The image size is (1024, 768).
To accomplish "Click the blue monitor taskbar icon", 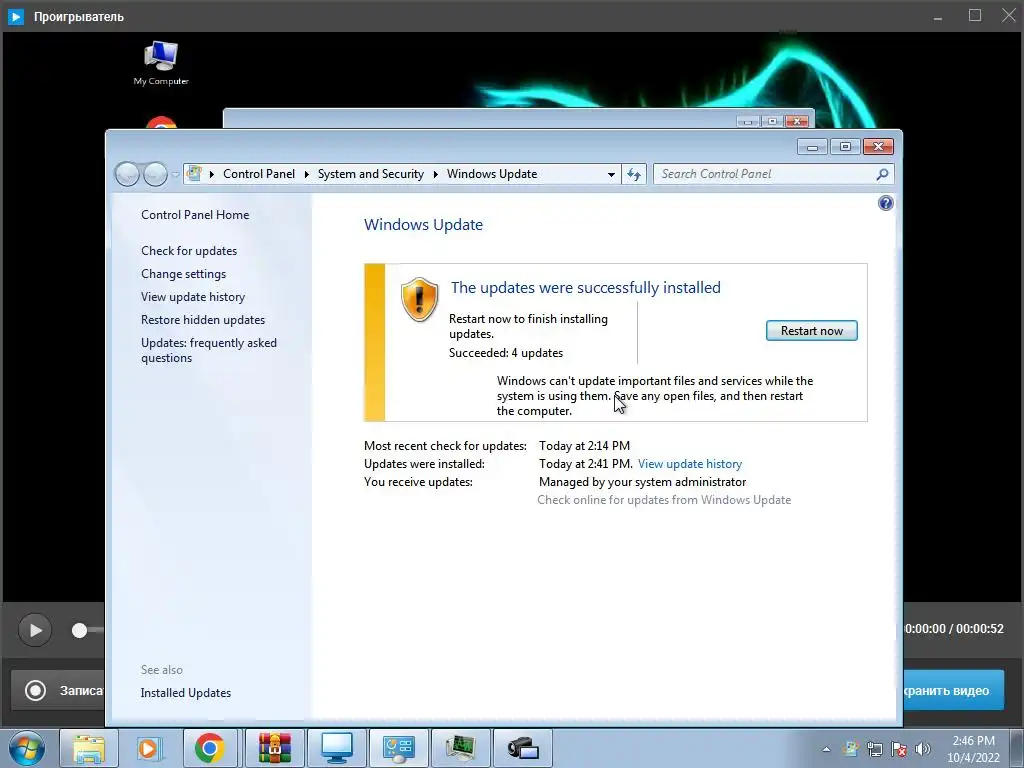I will (337, 748).
